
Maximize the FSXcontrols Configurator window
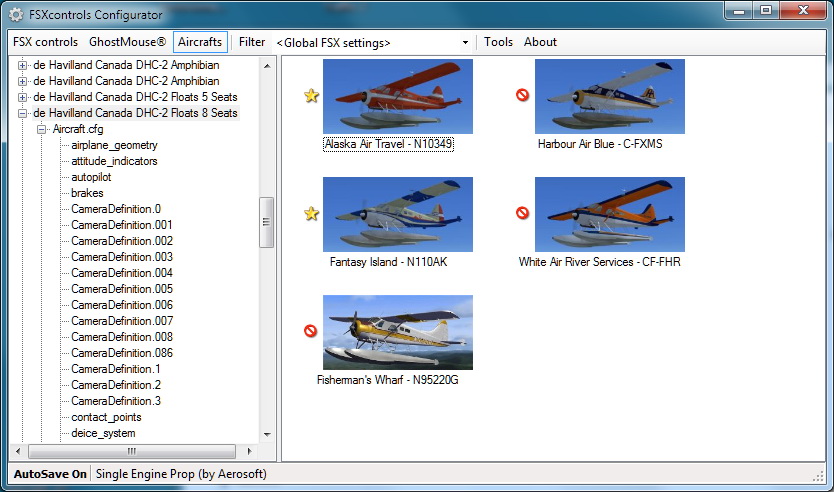tap(765, 10)
